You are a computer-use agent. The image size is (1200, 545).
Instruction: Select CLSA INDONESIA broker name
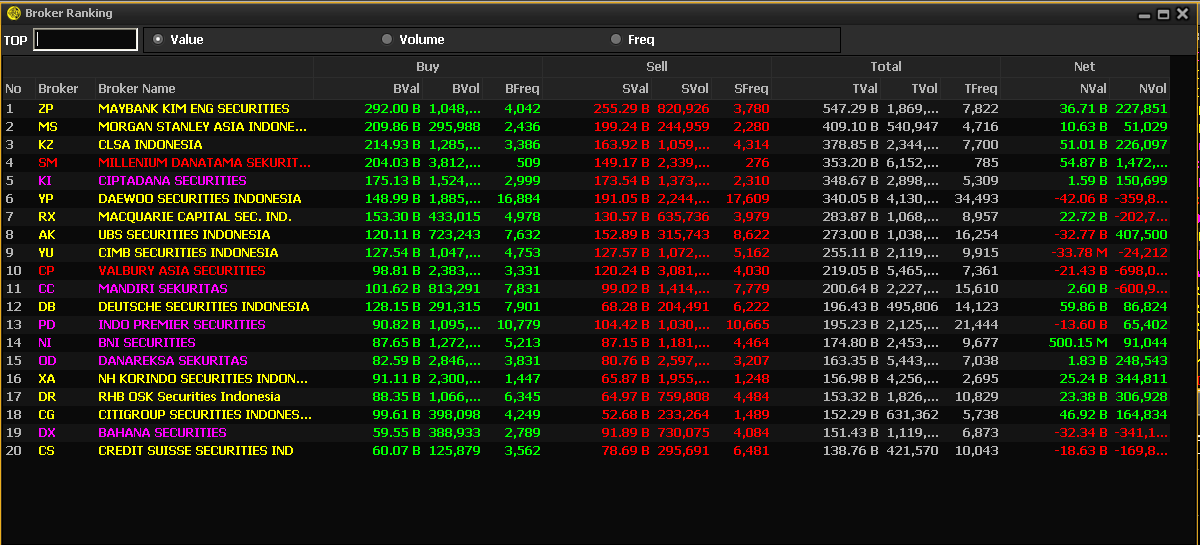click(x=150, y=144)
